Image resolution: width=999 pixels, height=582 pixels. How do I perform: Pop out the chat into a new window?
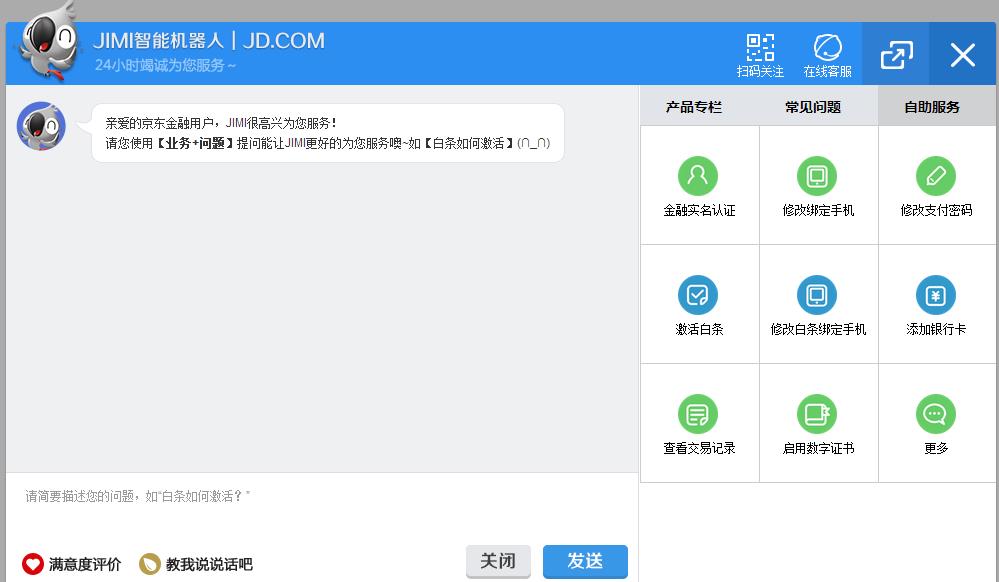pos(896,55)
